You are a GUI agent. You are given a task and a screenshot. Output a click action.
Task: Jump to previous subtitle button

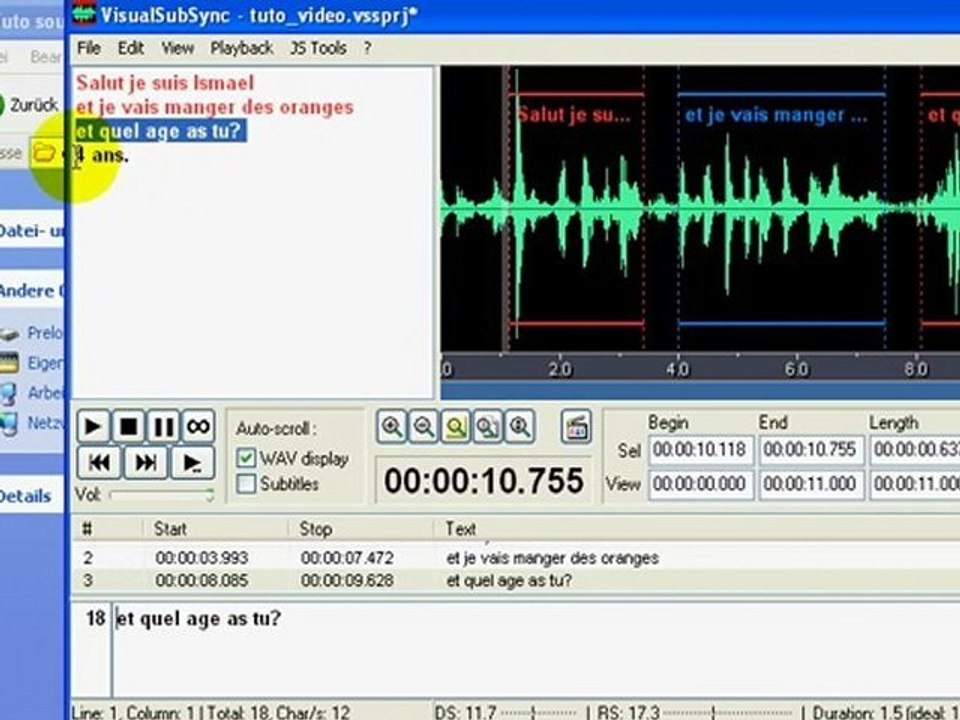coord(99,463)
